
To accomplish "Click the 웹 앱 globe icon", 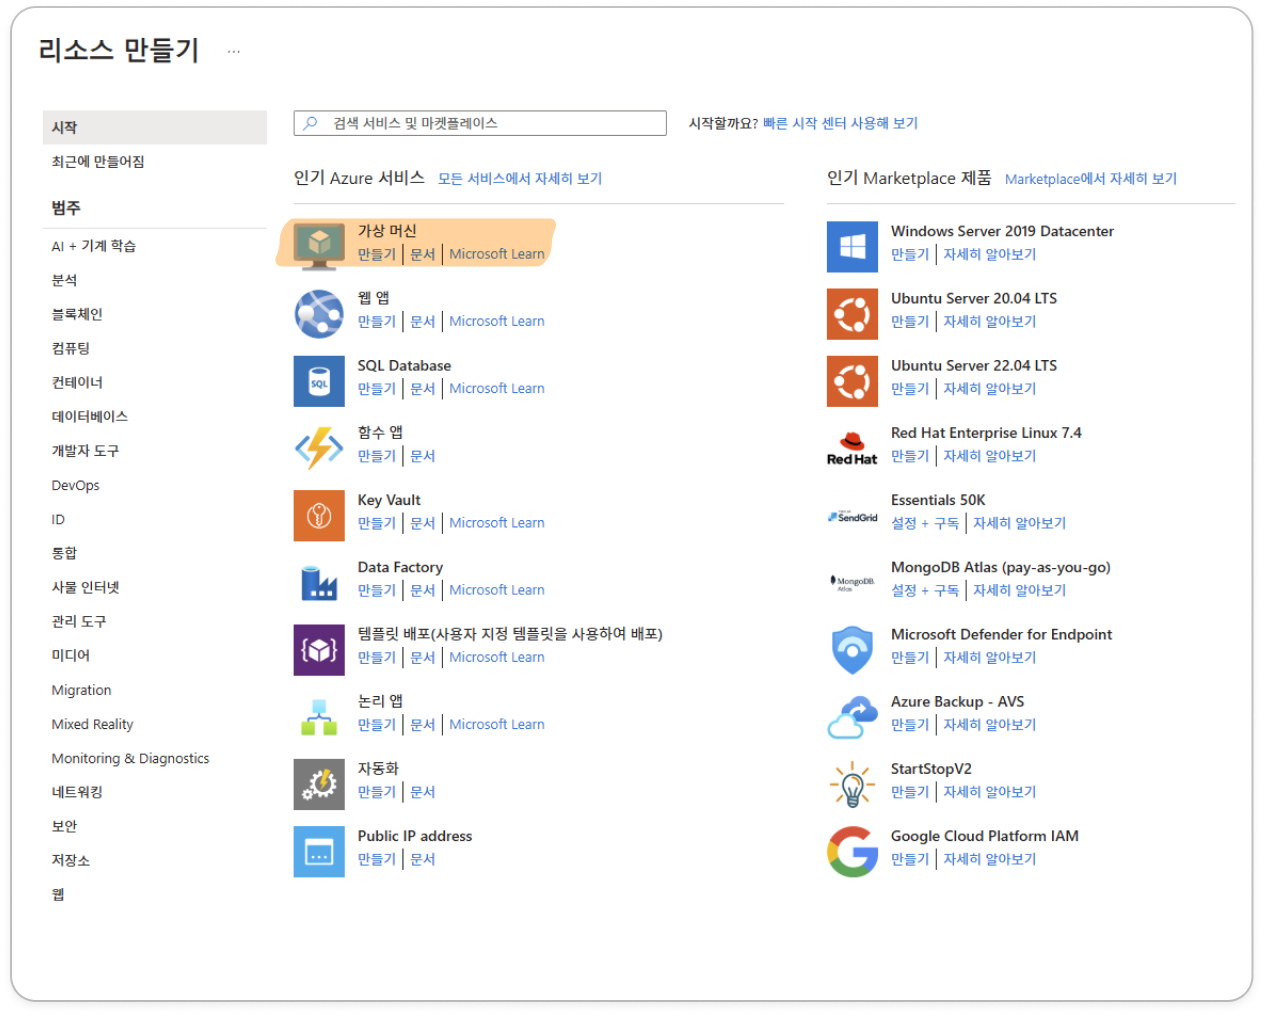I will pyautogui.click(x=319, y=313).
